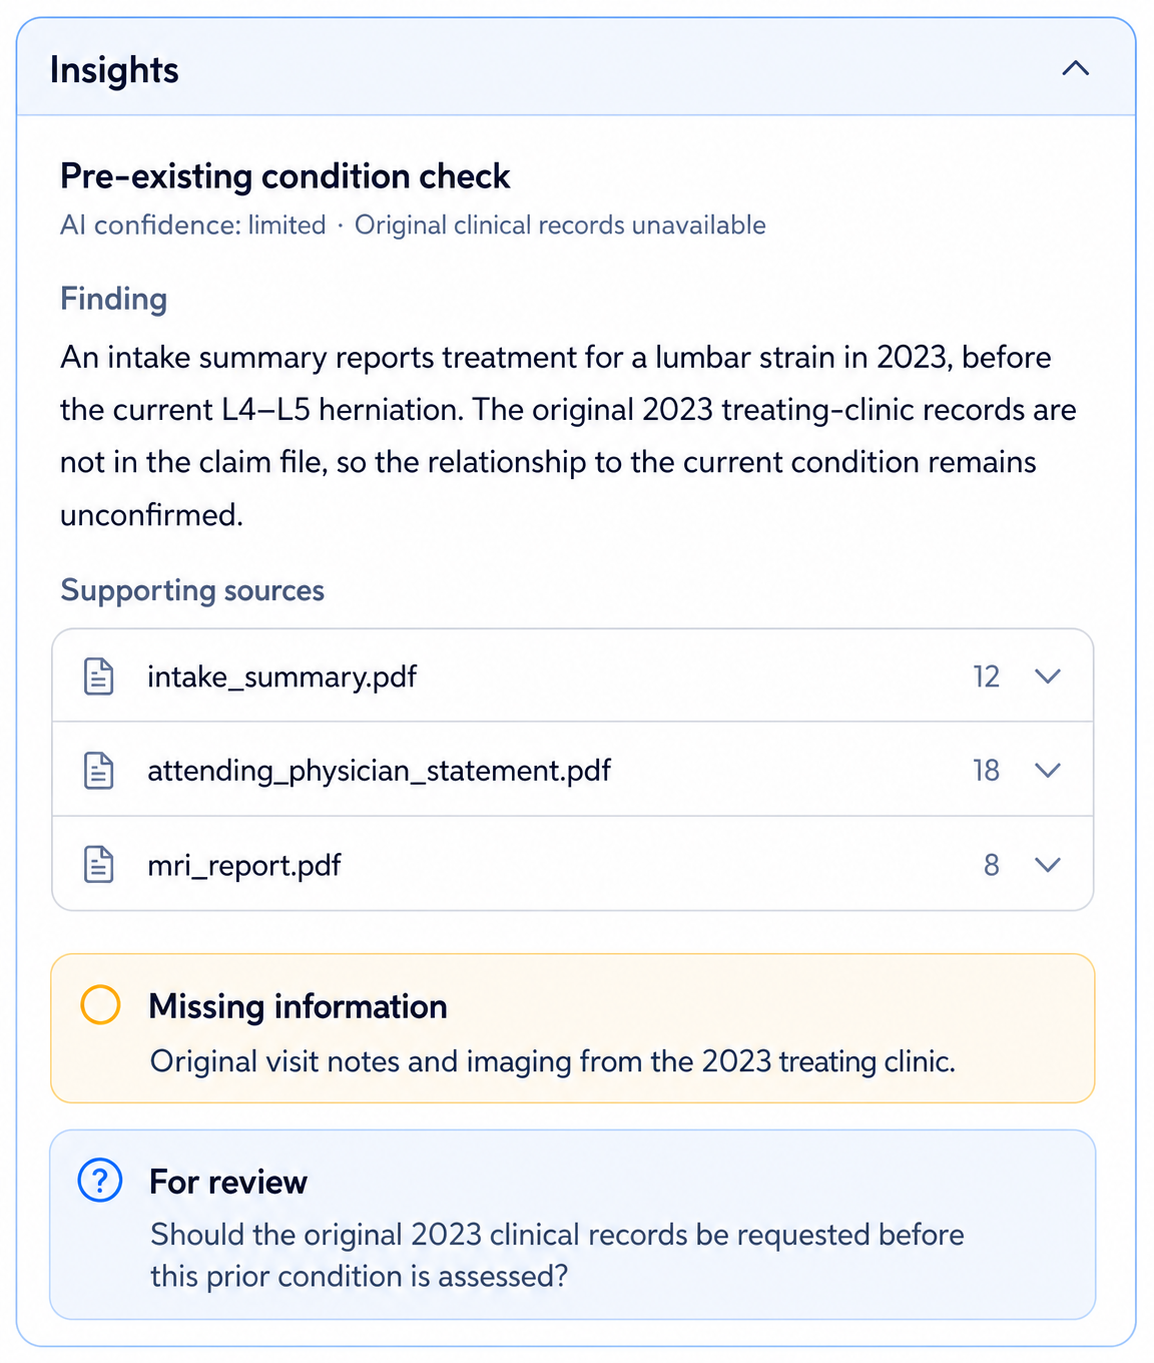Click the Insights panel title
The width and height of the screenshot is (1154, 1363).
click(114, 70)
